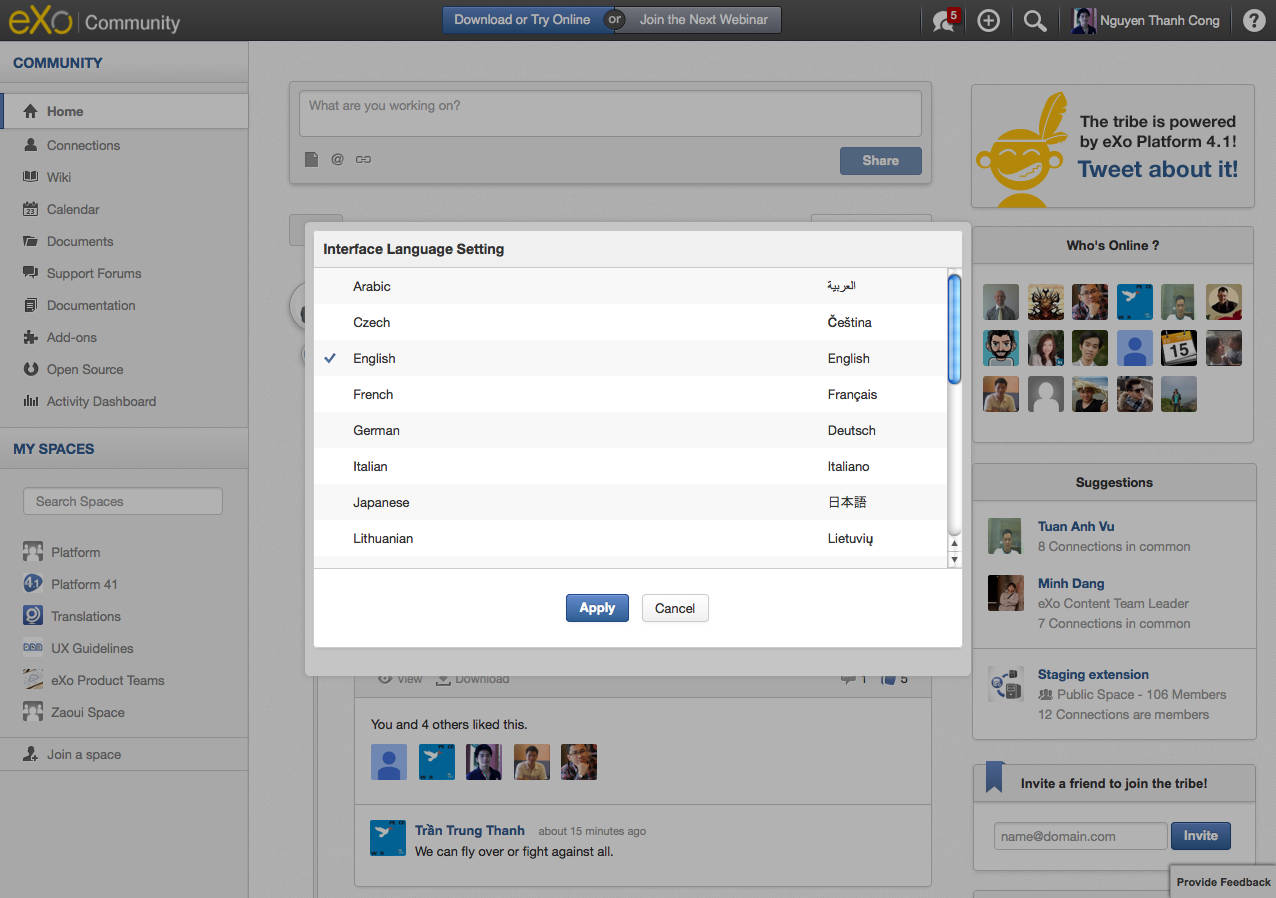Select French in the language list

(x=373, y=394)
